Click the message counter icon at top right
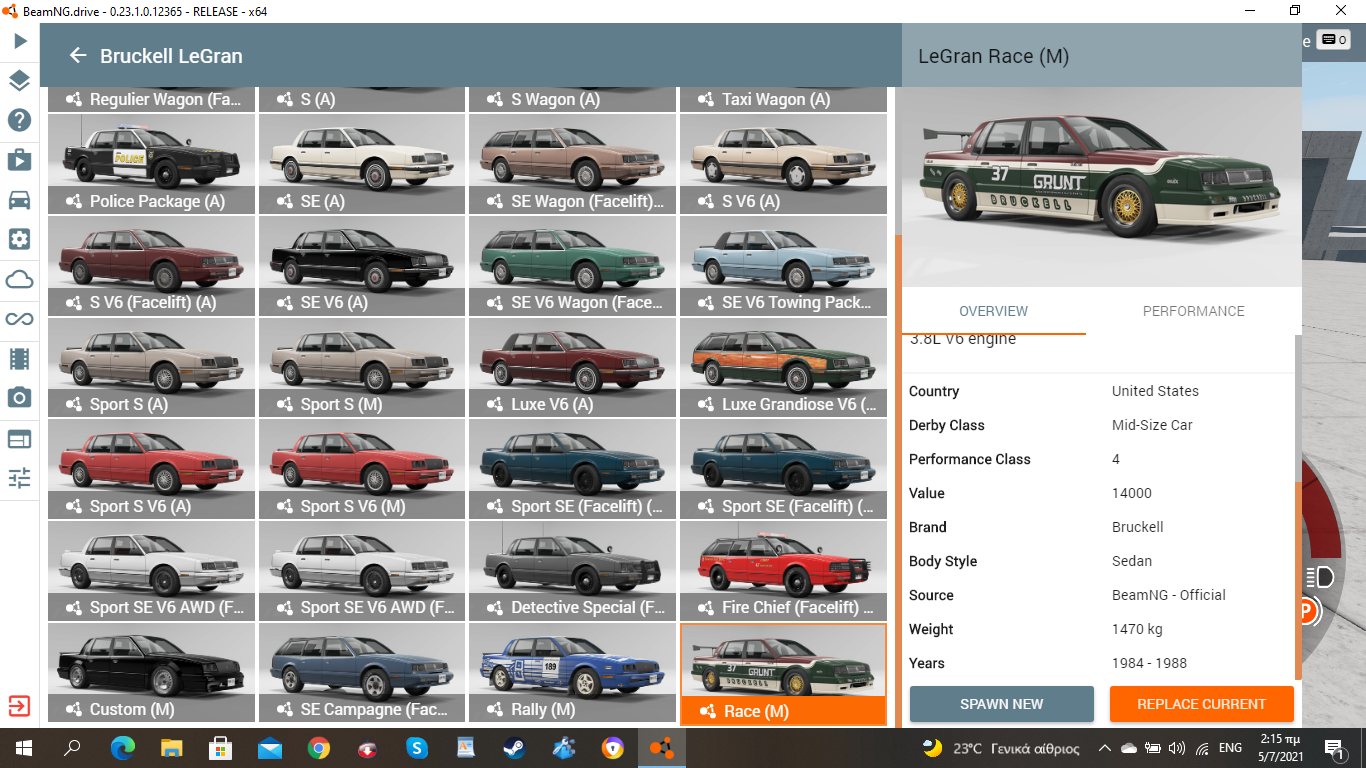 tap(1334, 40)
